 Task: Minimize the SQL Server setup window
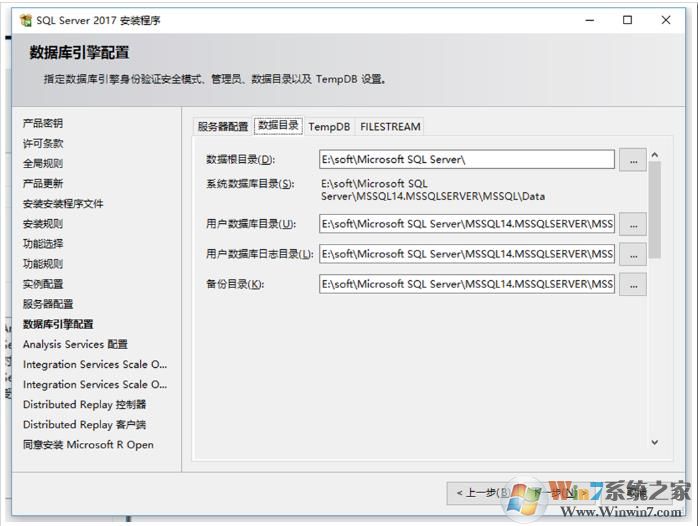(x=590, y=20)
